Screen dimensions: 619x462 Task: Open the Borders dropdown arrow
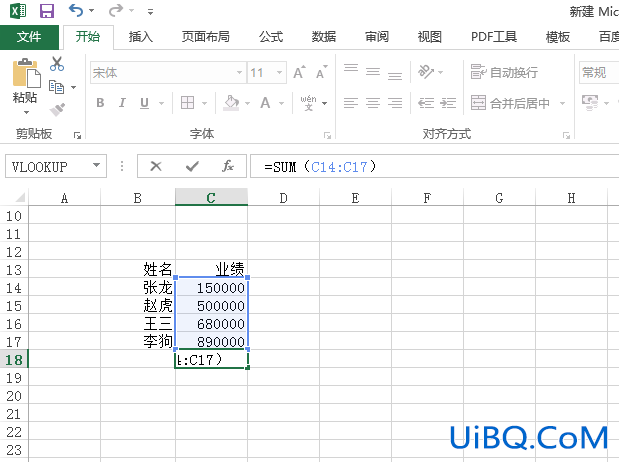pyautogui.click(x=204, y=103)
